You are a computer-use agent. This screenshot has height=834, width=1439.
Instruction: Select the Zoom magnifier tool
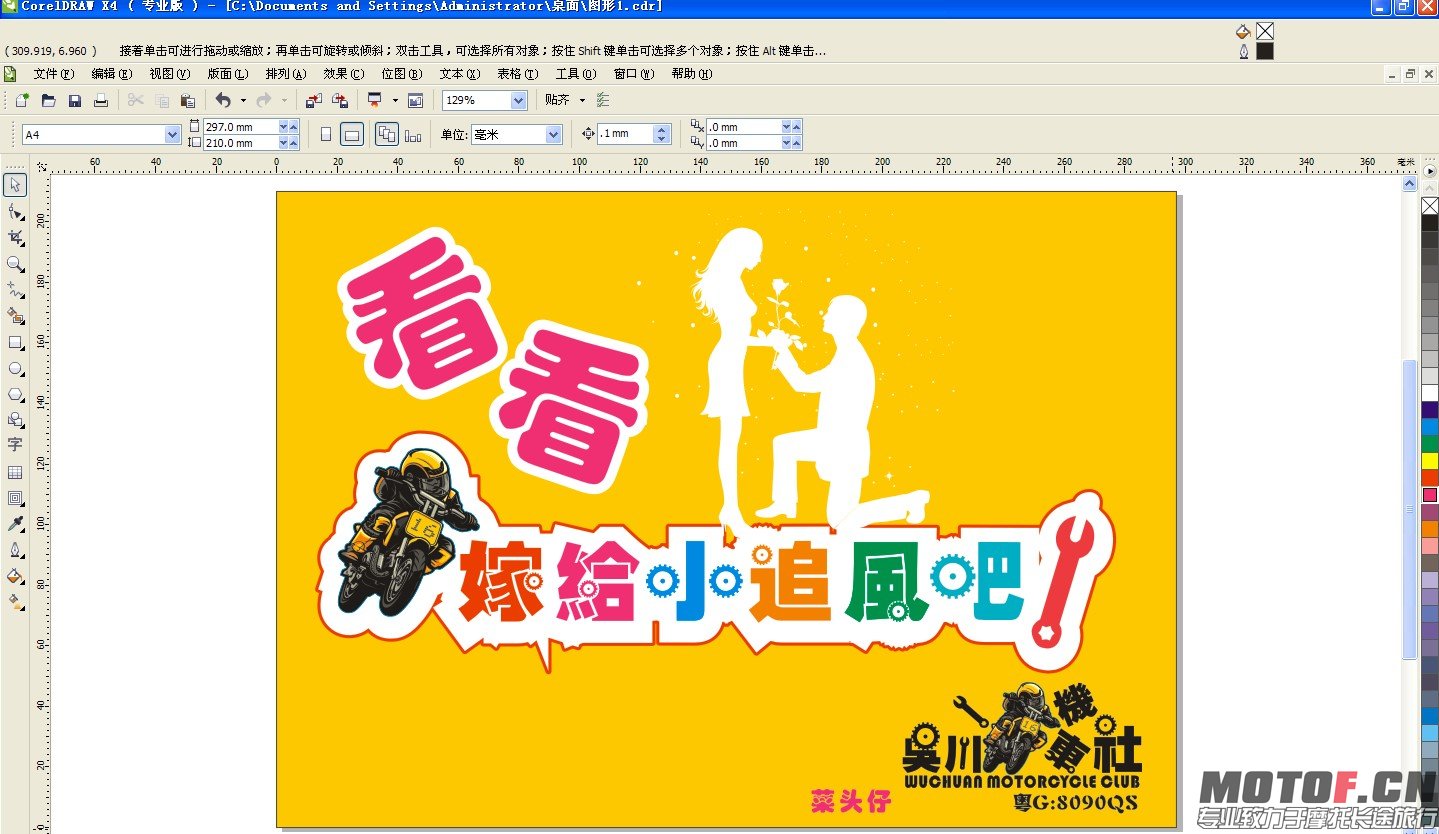pyautogui.click(x=15, y=263)
